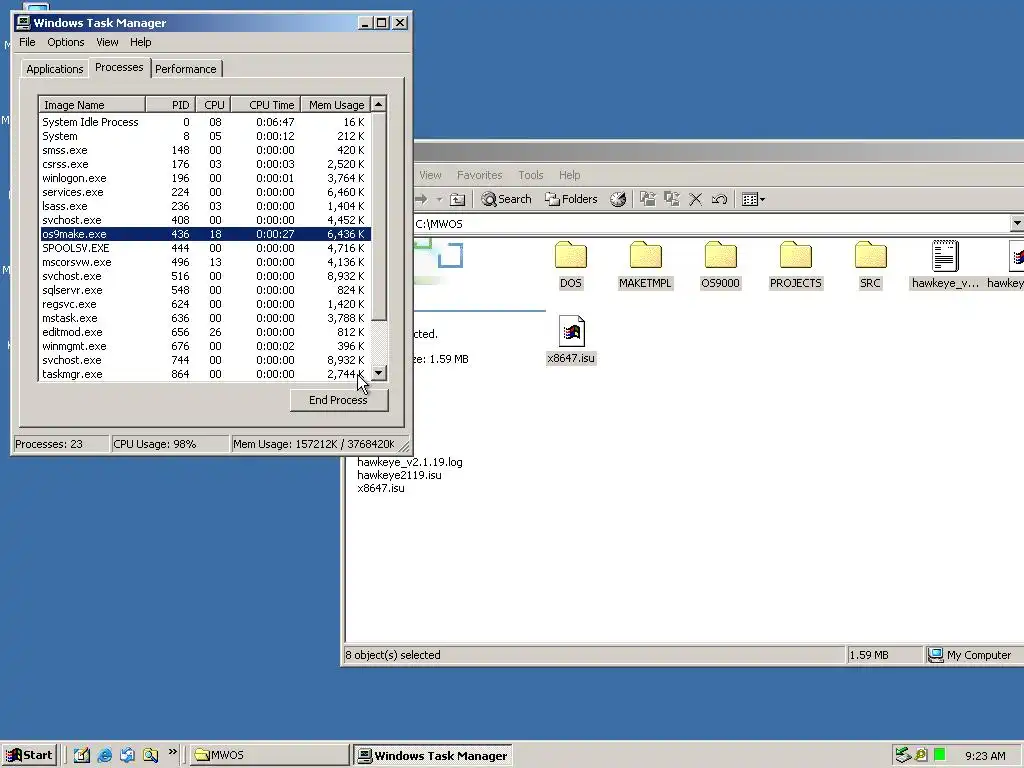Click the Outlook Express quick launch icon

(127, 755)
